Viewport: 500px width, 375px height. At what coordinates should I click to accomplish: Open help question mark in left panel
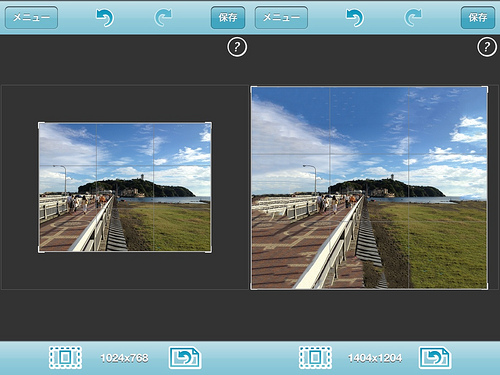(237, 47)
